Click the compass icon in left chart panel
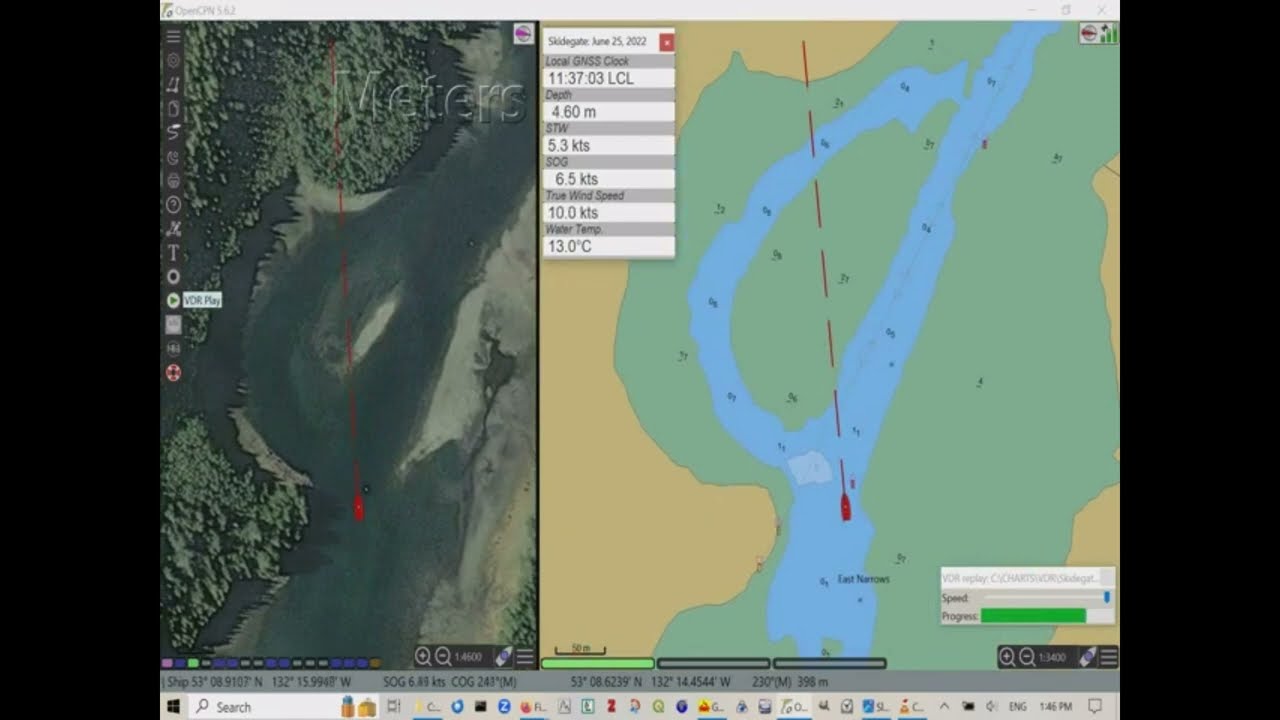The height and width of the screenshot is (720, 1280). [523, 33]
